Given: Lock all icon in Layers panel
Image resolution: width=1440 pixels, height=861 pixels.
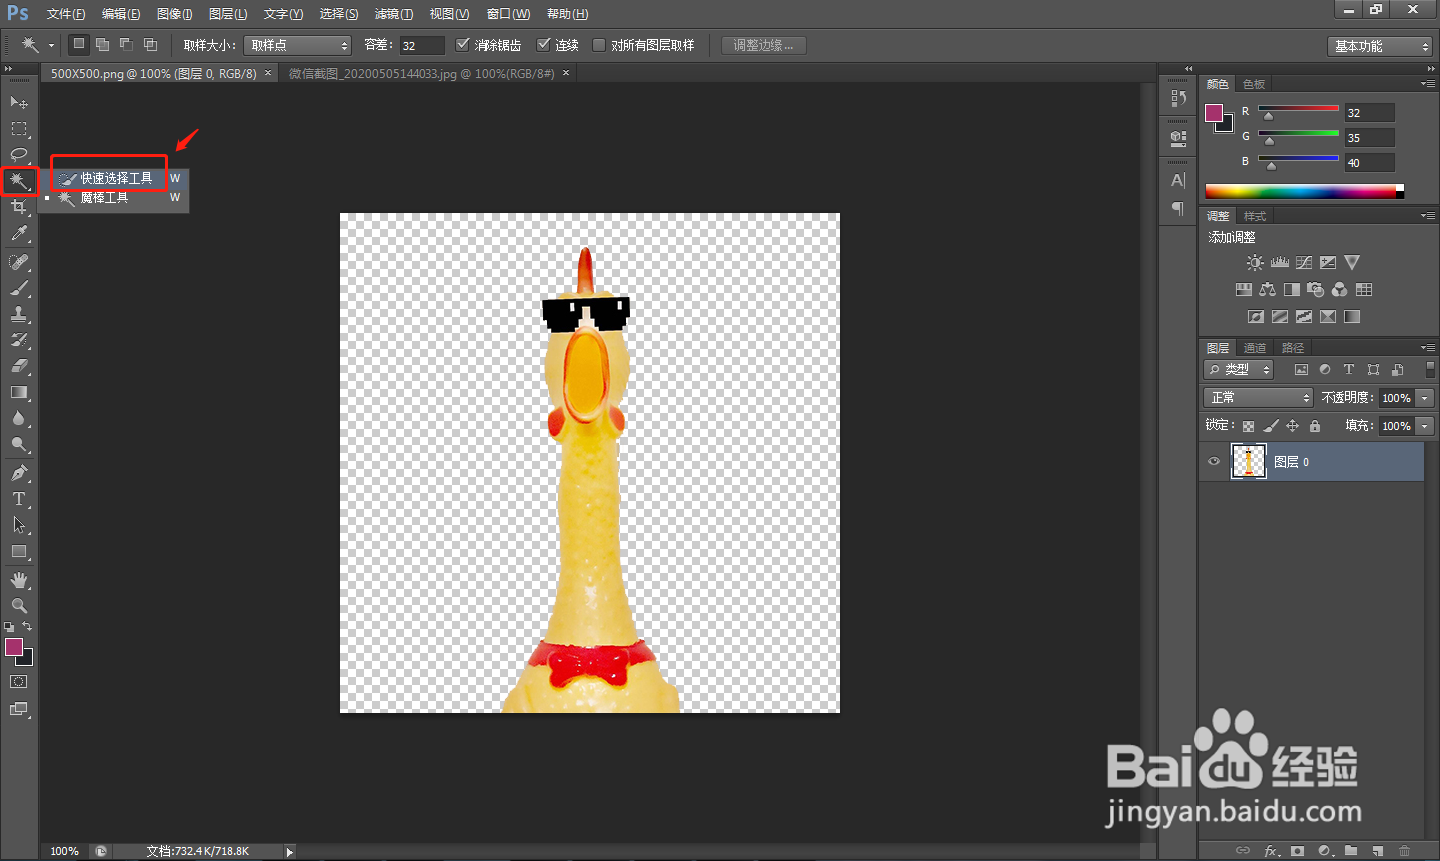Looking at the screenshot, I should point(1315,426).
